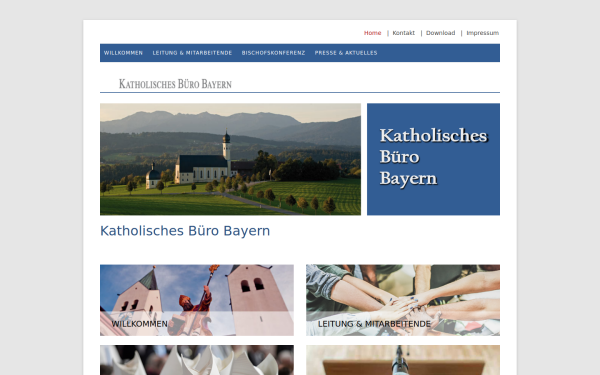Open the Home link in top navigation

[372, 33]
